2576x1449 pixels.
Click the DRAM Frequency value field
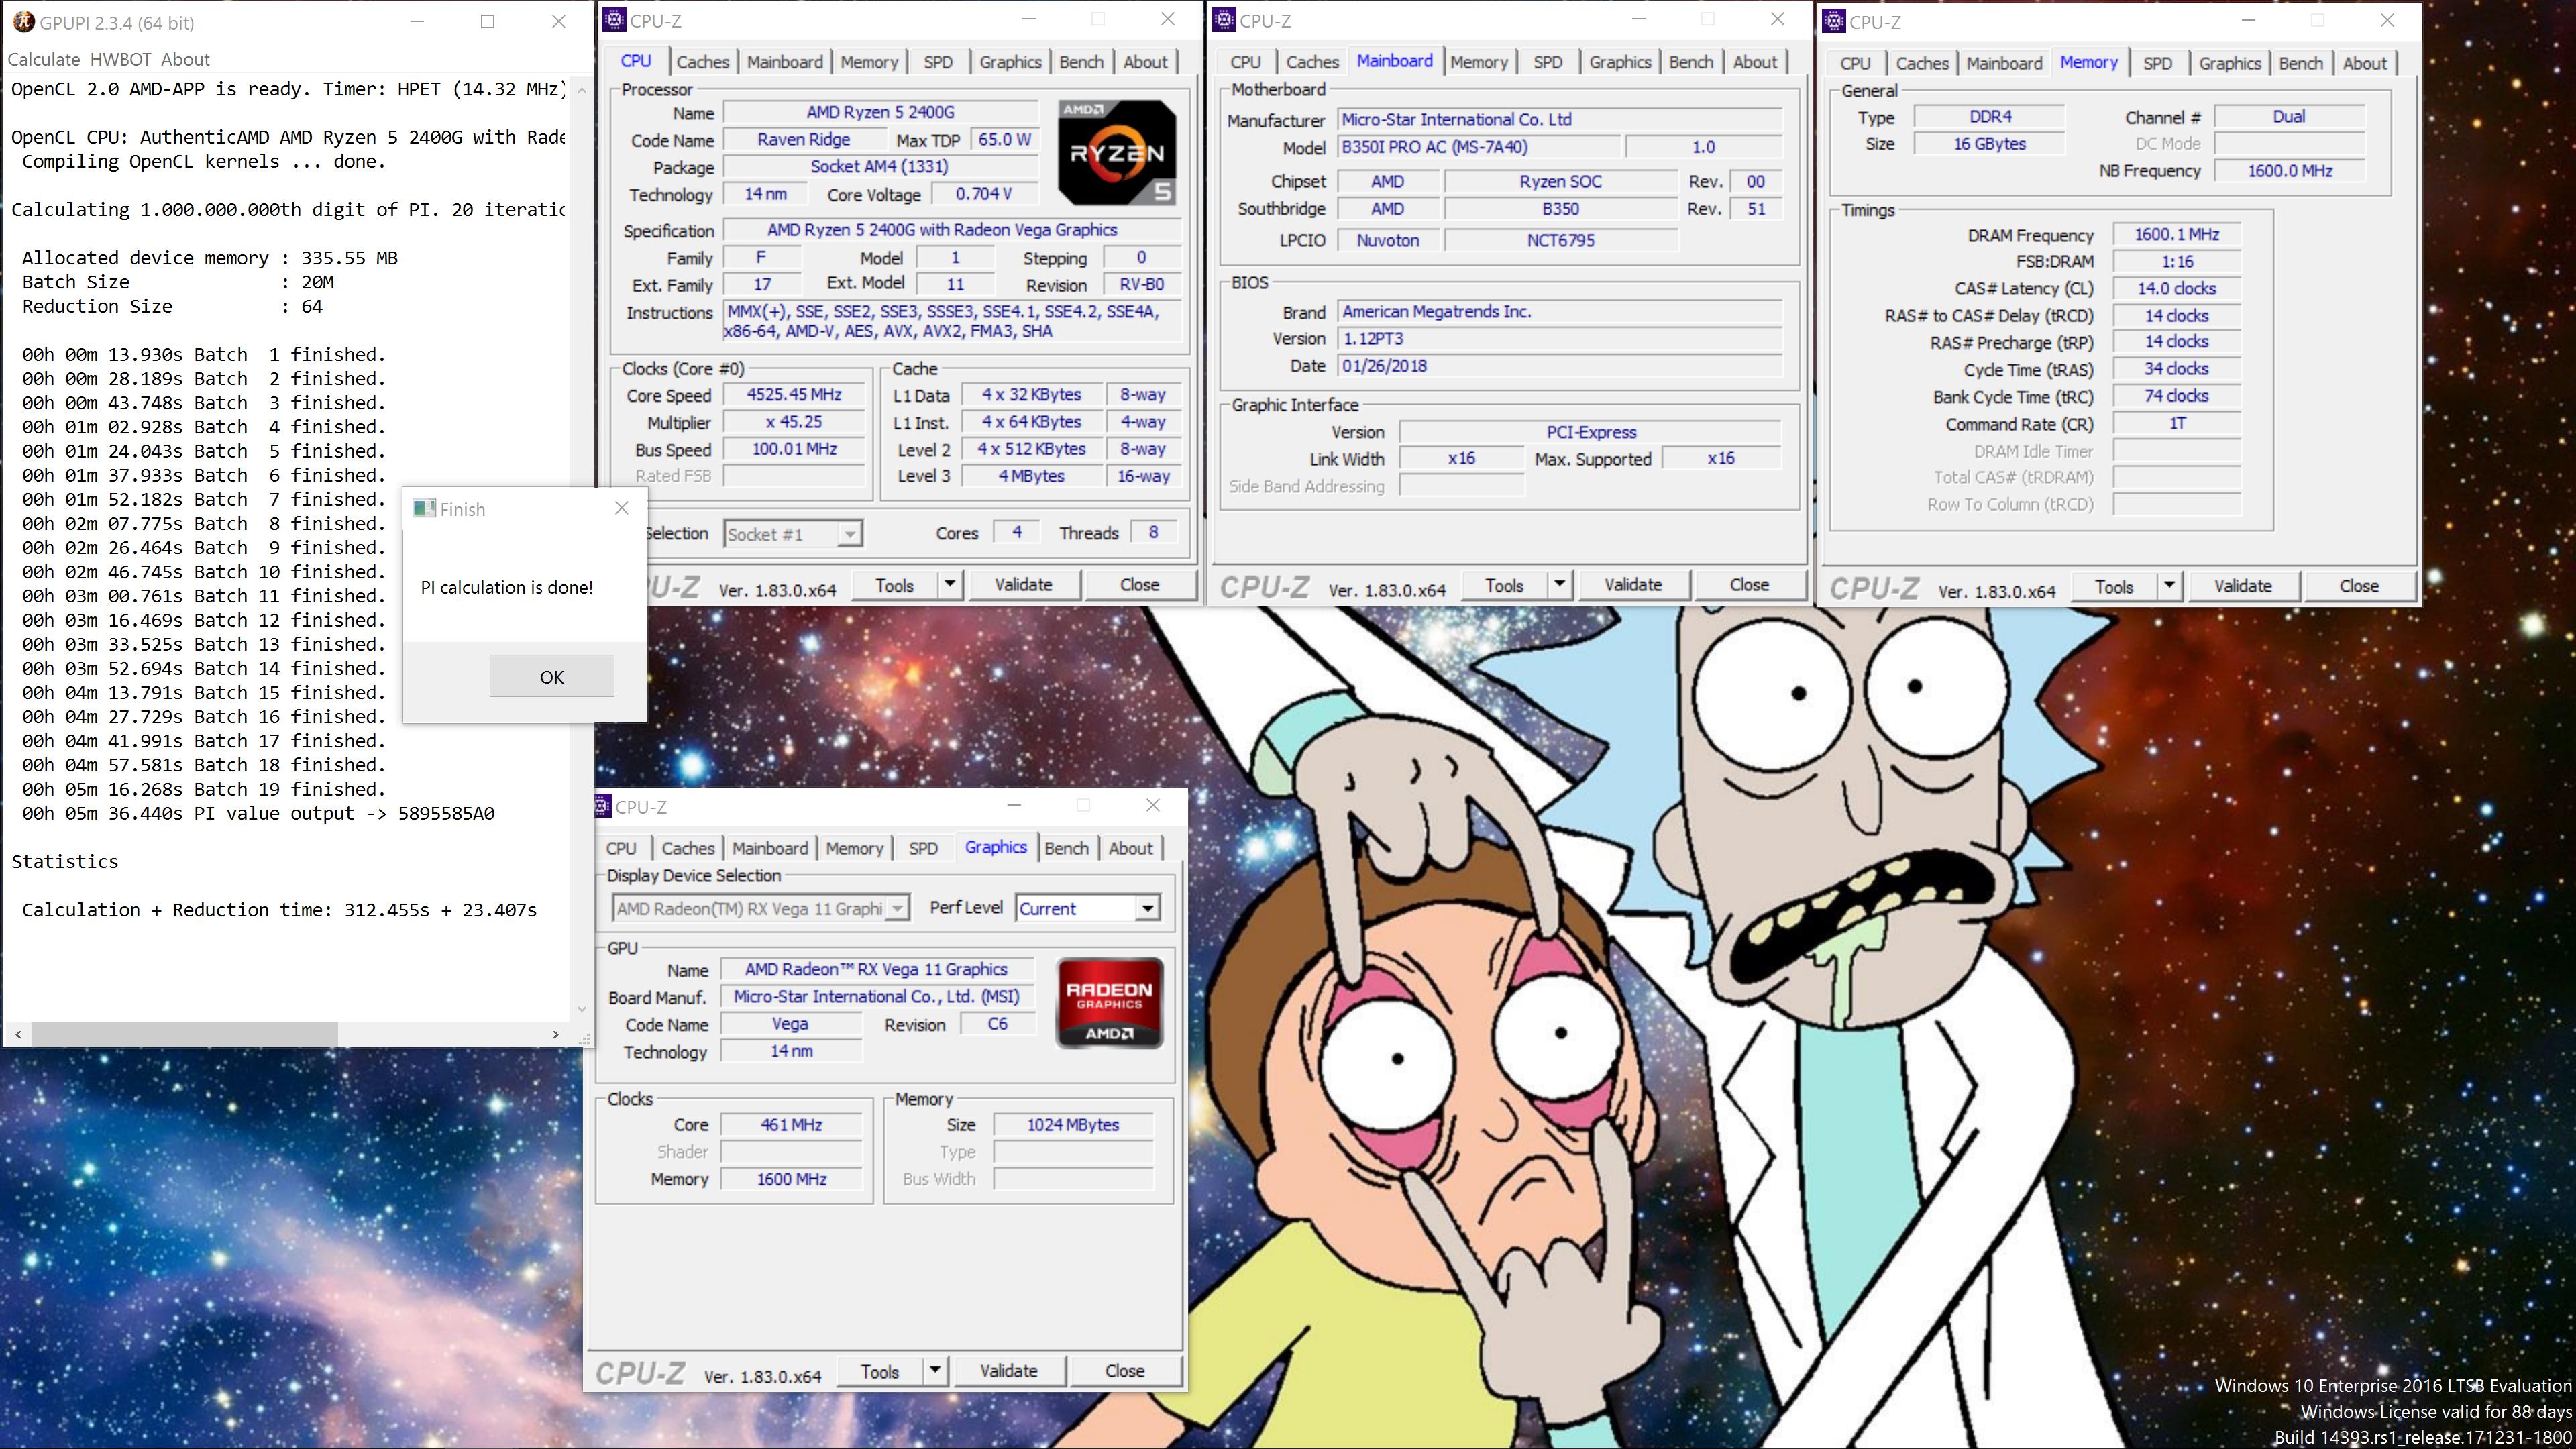click(2177, 235)
